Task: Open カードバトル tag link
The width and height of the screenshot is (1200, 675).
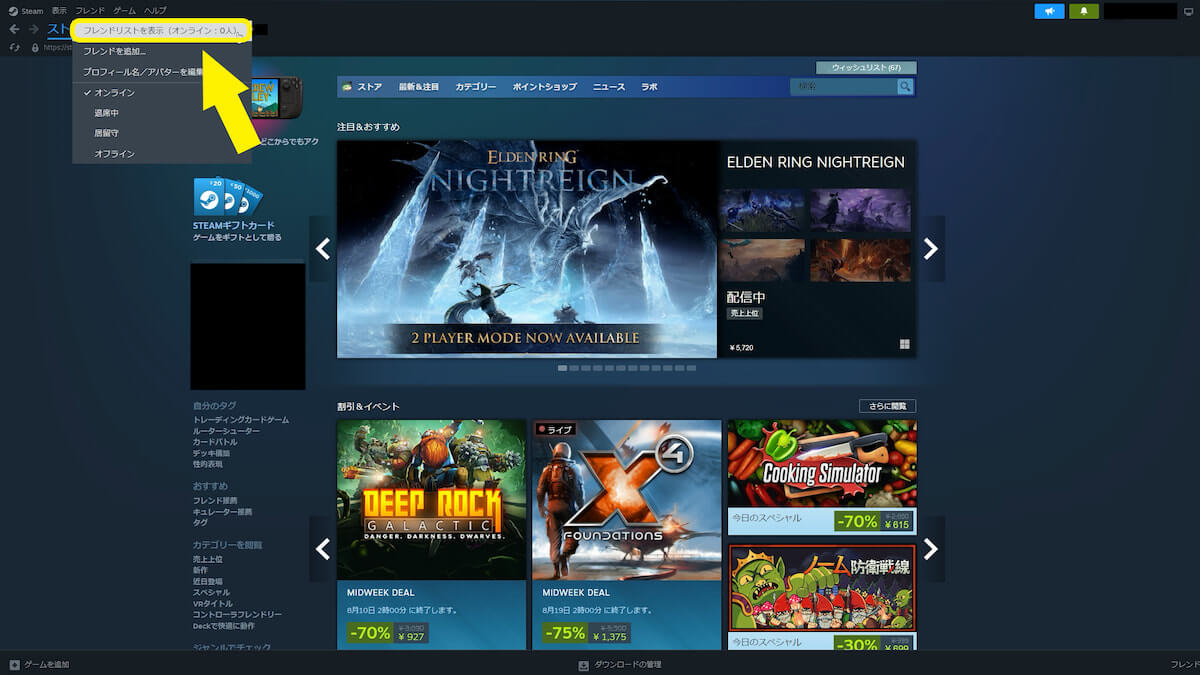Action: pos(215,442)
